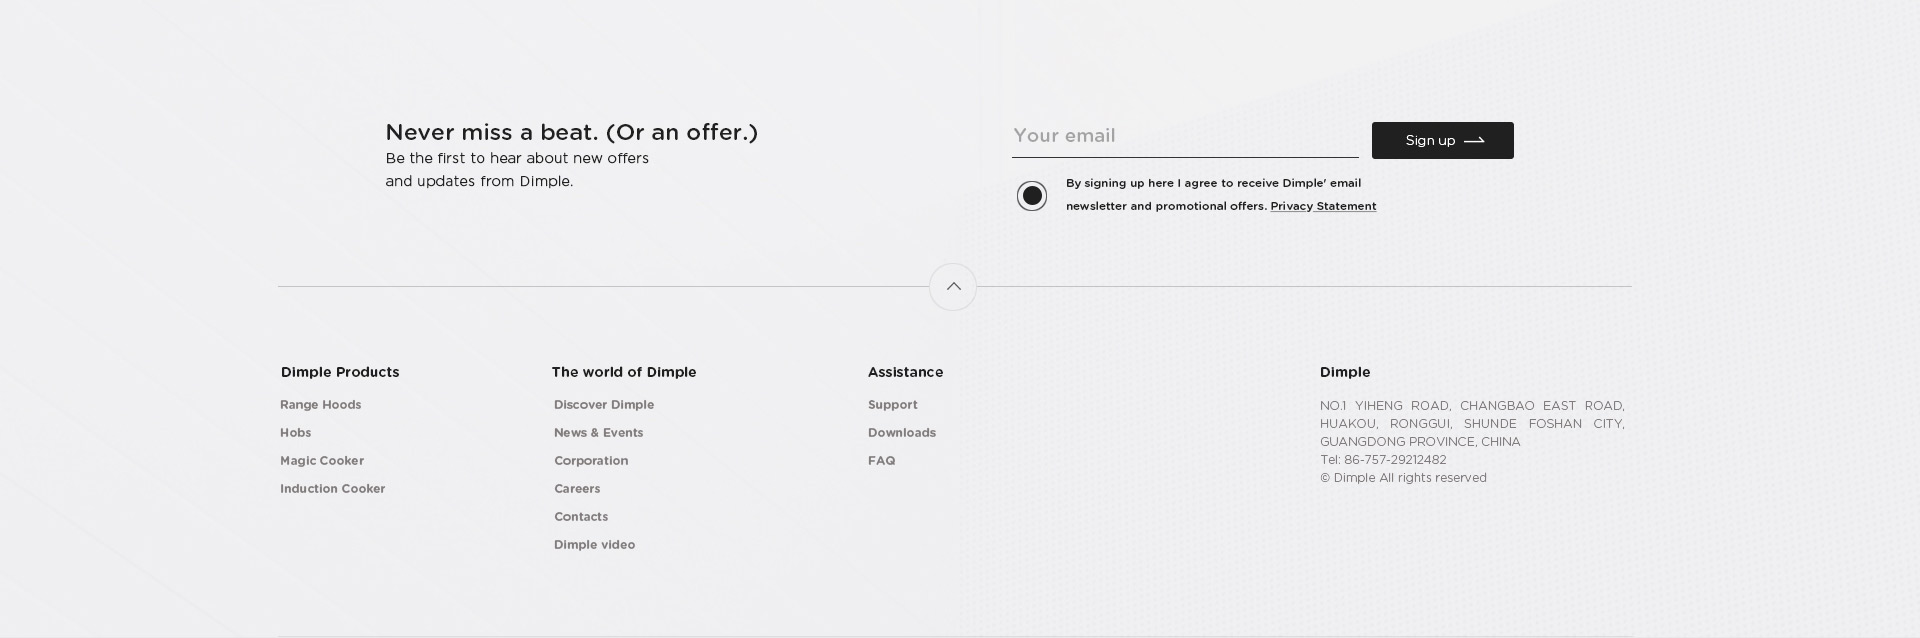This screenshot has height=638, width=1920.
Task: Visit the Discover Dimple page
Action: click(604, 405)
